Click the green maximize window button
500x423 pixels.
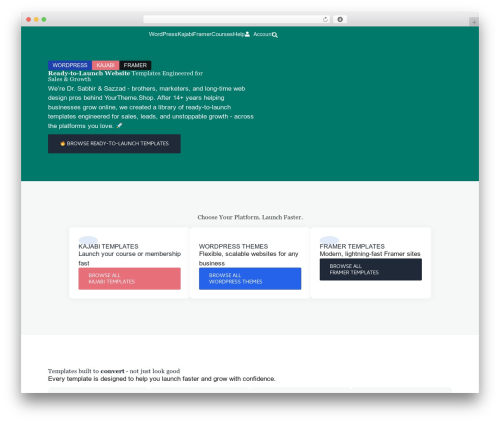click(44, 19)
